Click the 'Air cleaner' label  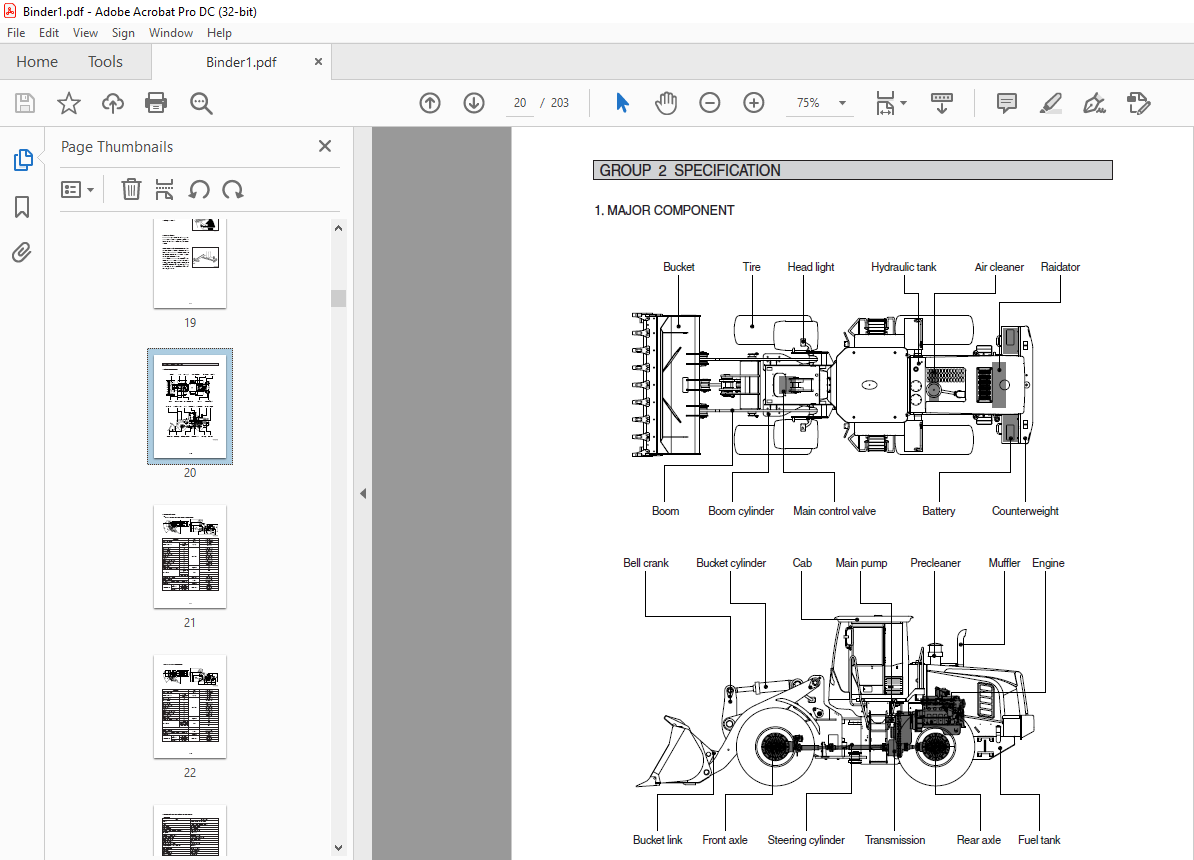(999, 267)
